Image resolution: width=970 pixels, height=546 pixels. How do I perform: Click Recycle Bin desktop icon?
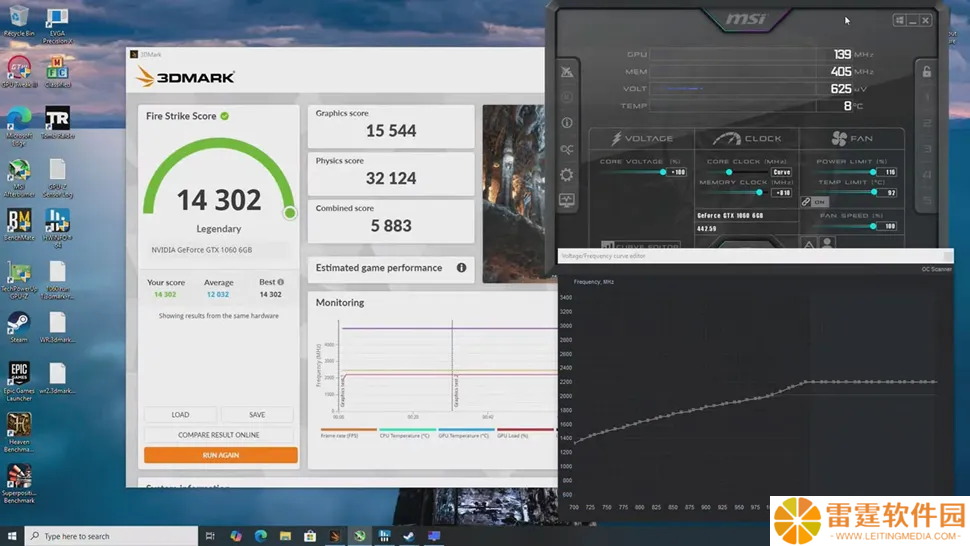[x=19, y=21]
